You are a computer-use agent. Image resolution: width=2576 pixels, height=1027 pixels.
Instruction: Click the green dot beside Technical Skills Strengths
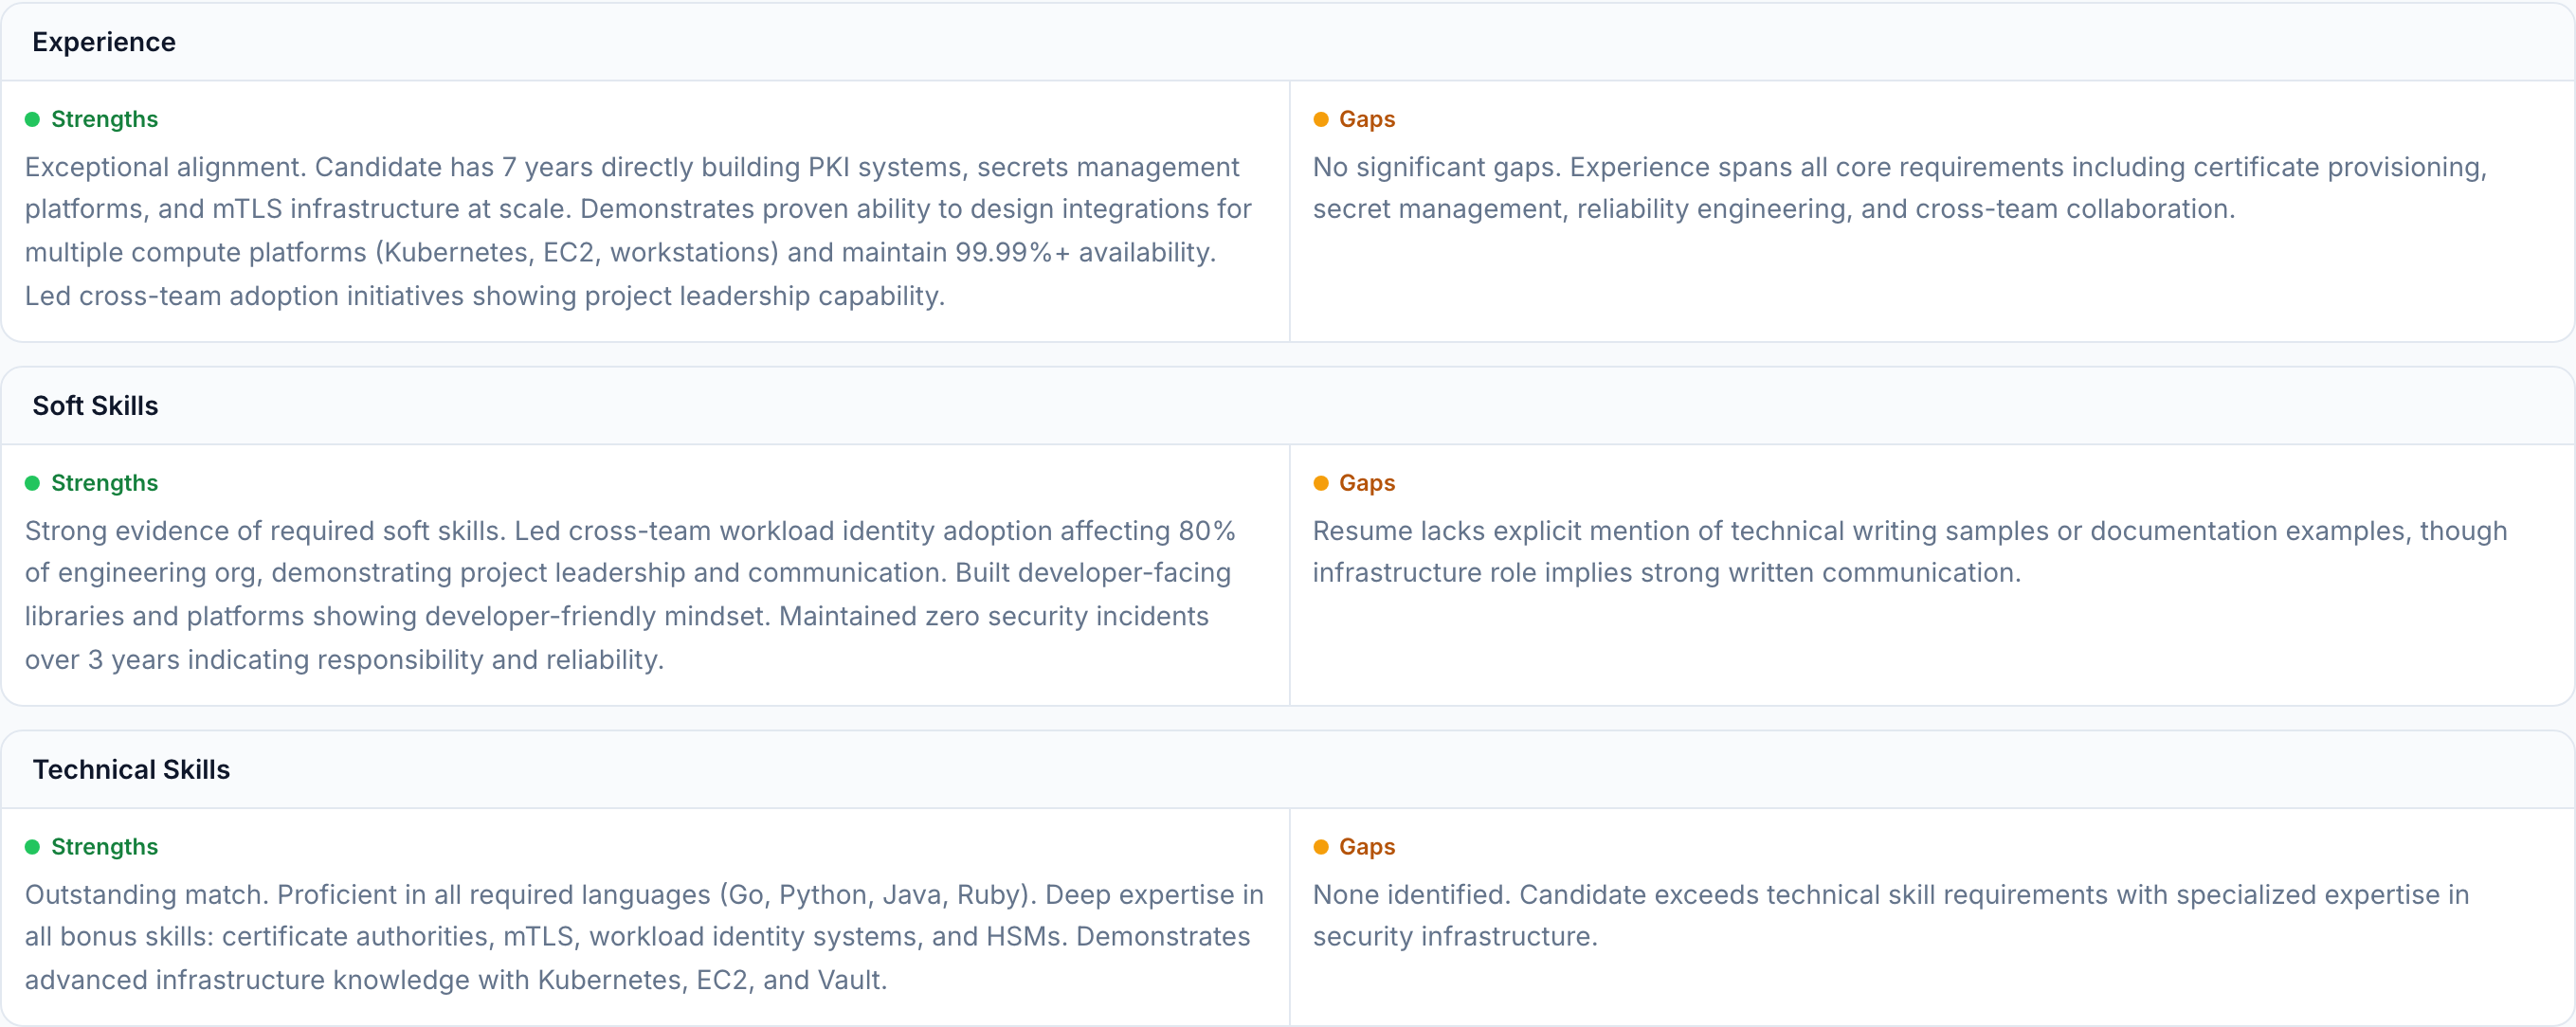pyautogui.click(x=32, y=847)
